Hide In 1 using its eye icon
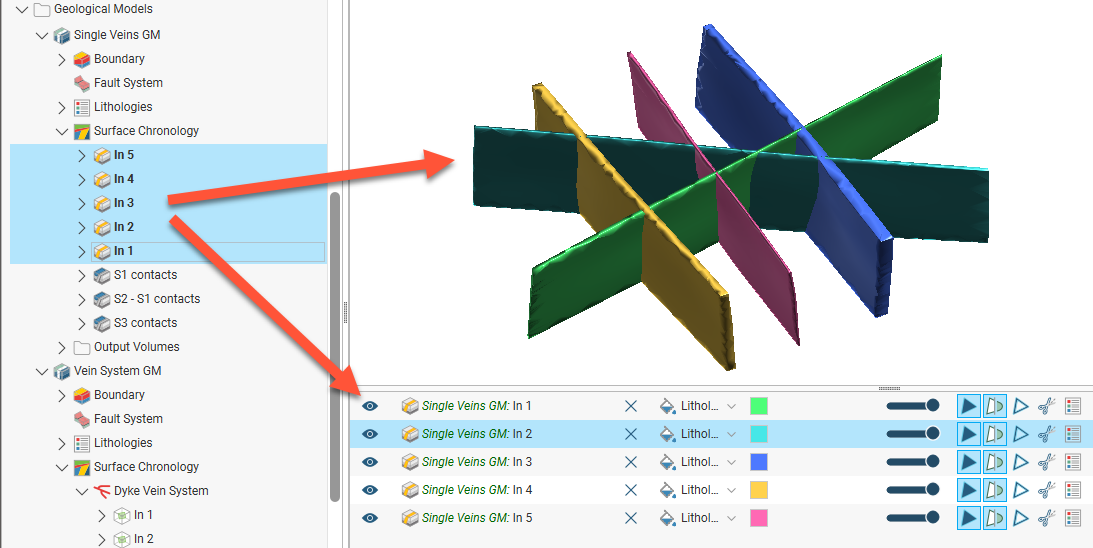Viewport: 1093px width, 548px height. [x=370, y=406]
